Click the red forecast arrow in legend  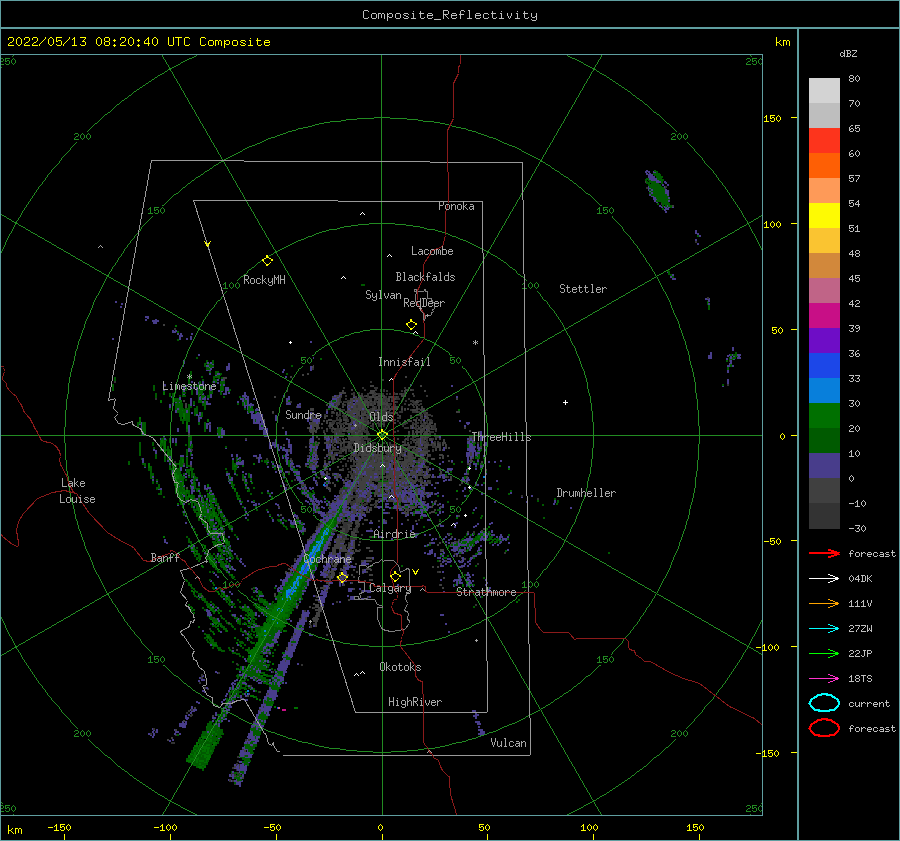pyautogui.click(x=824, y=553)
